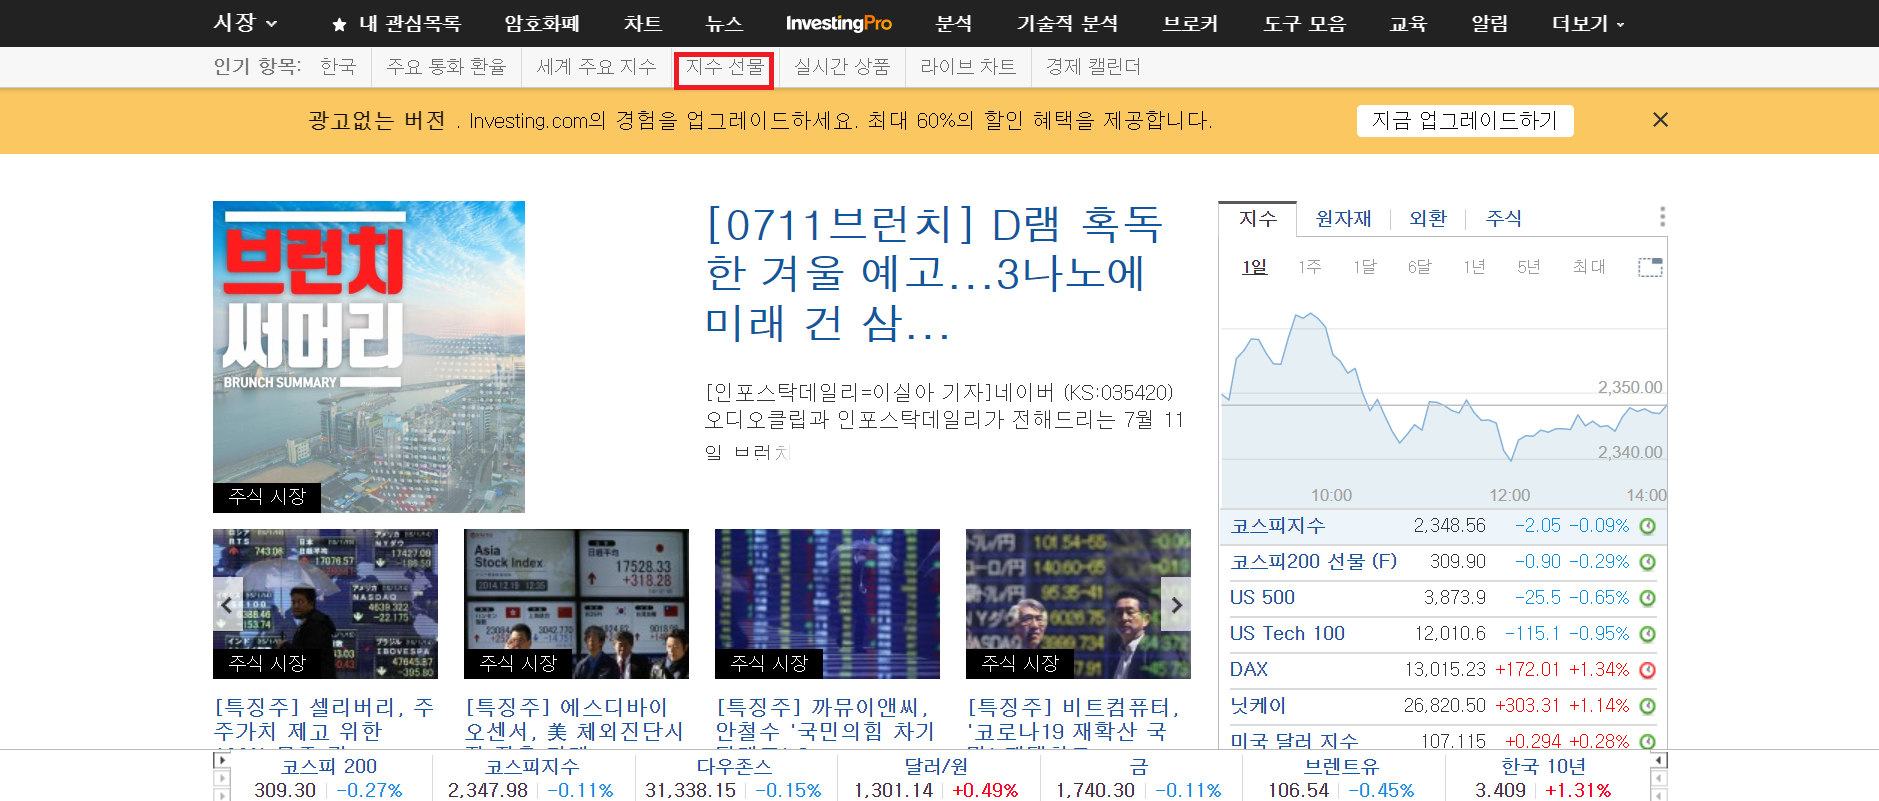
Task: Go to InvestingPro page
Action: [x=838, y=23]
